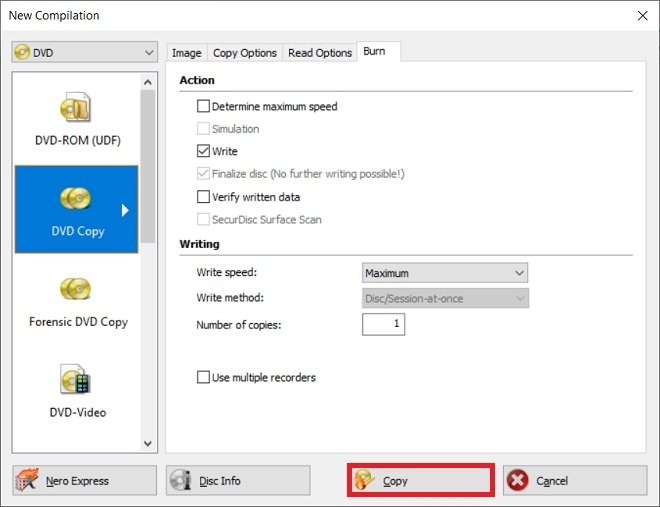Open Nero Express
Viewport: 660px width, 507px height.
(x=85, y=480)
